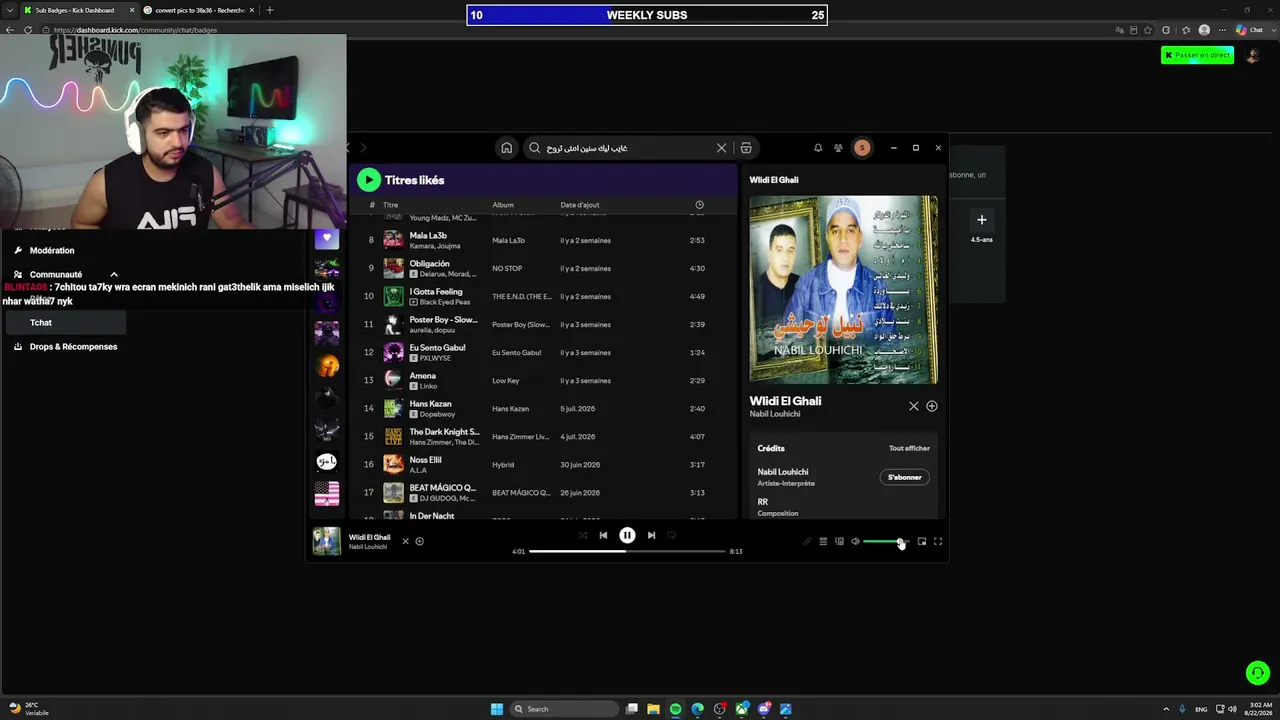Sort liked songs by duration clock icon
The height and width of the screenshot is (720, 1280).
(699, 205)
